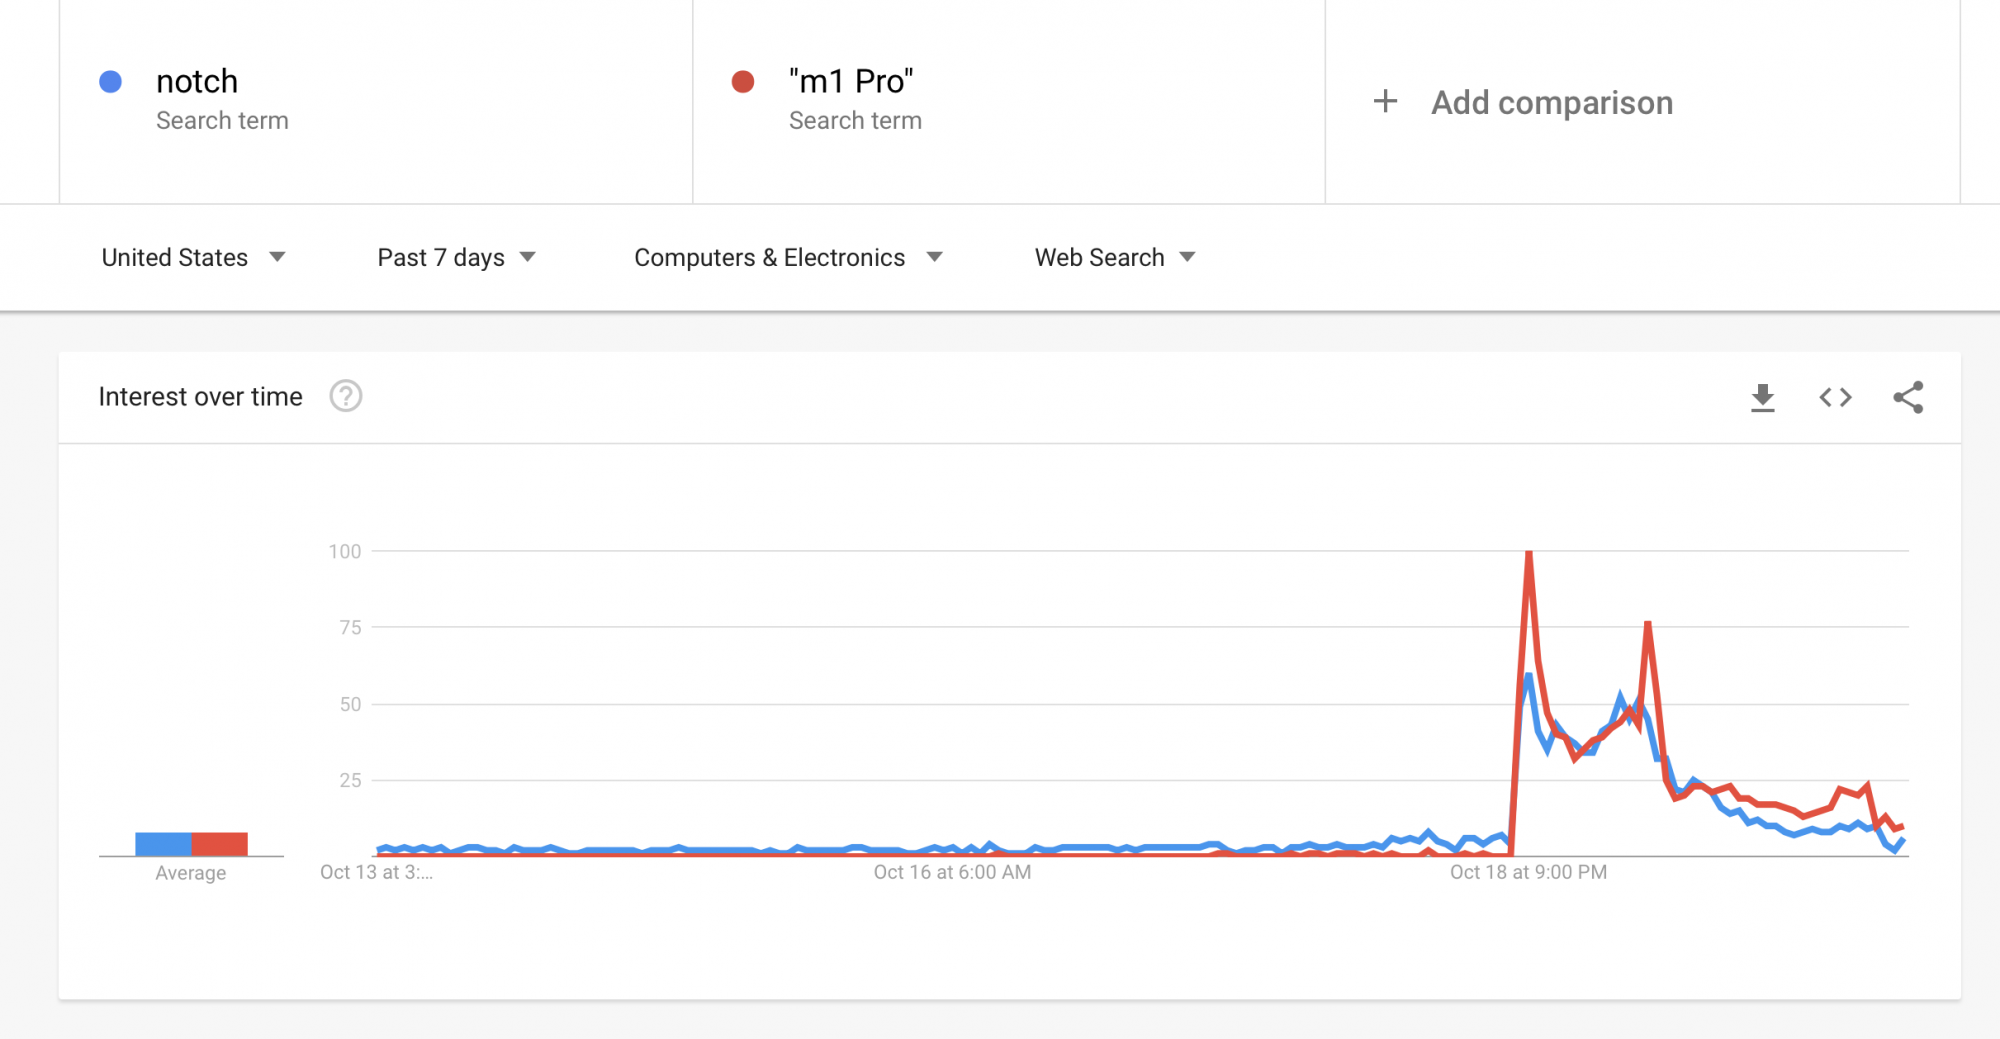Click the Interest over time heading
2000x1039 pixels.
(200, 397)
